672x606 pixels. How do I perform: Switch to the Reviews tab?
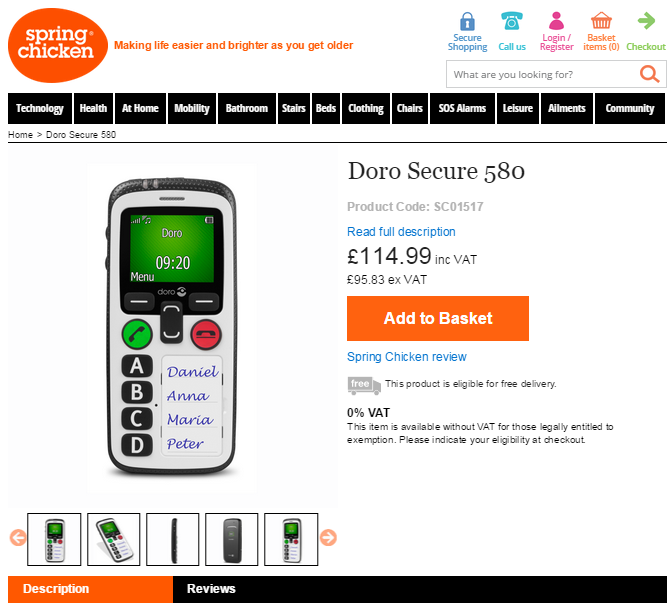point(211,588)
